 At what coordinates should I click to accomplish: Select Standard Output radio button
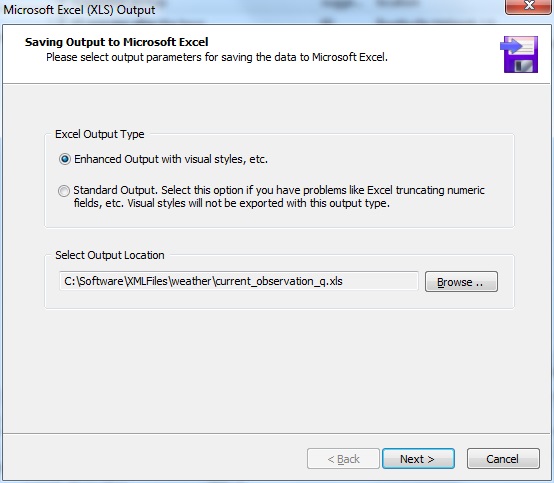tap(64, 191)
